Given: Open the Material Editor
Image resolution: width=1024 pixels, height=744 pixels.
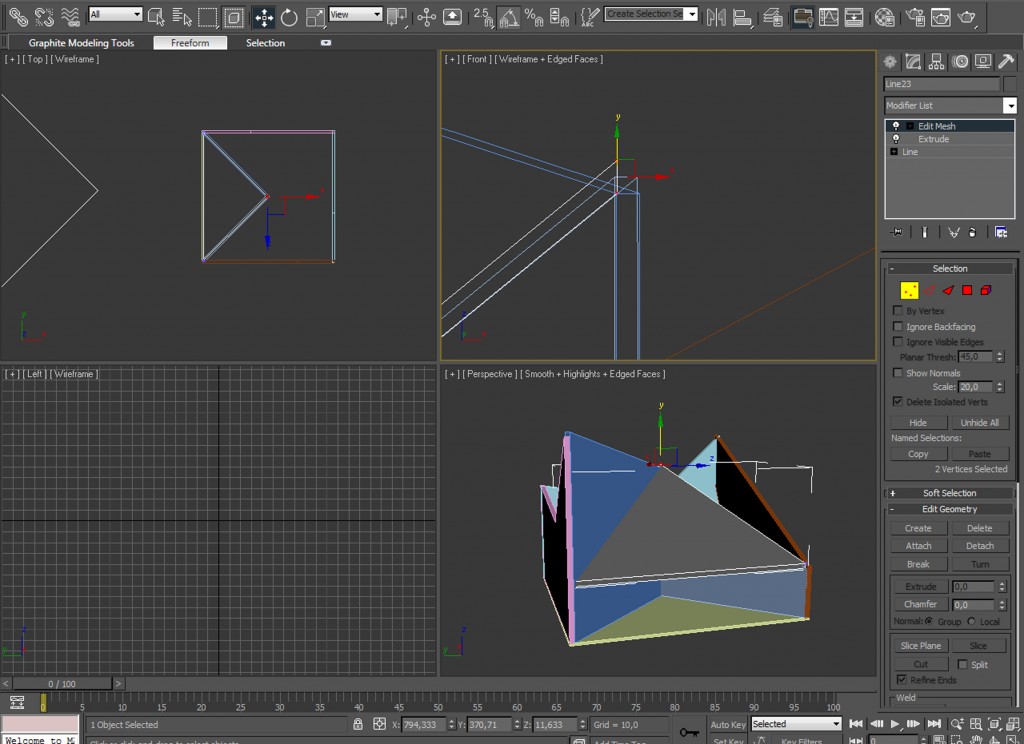Looking at the screenshot, I should 885,17.
